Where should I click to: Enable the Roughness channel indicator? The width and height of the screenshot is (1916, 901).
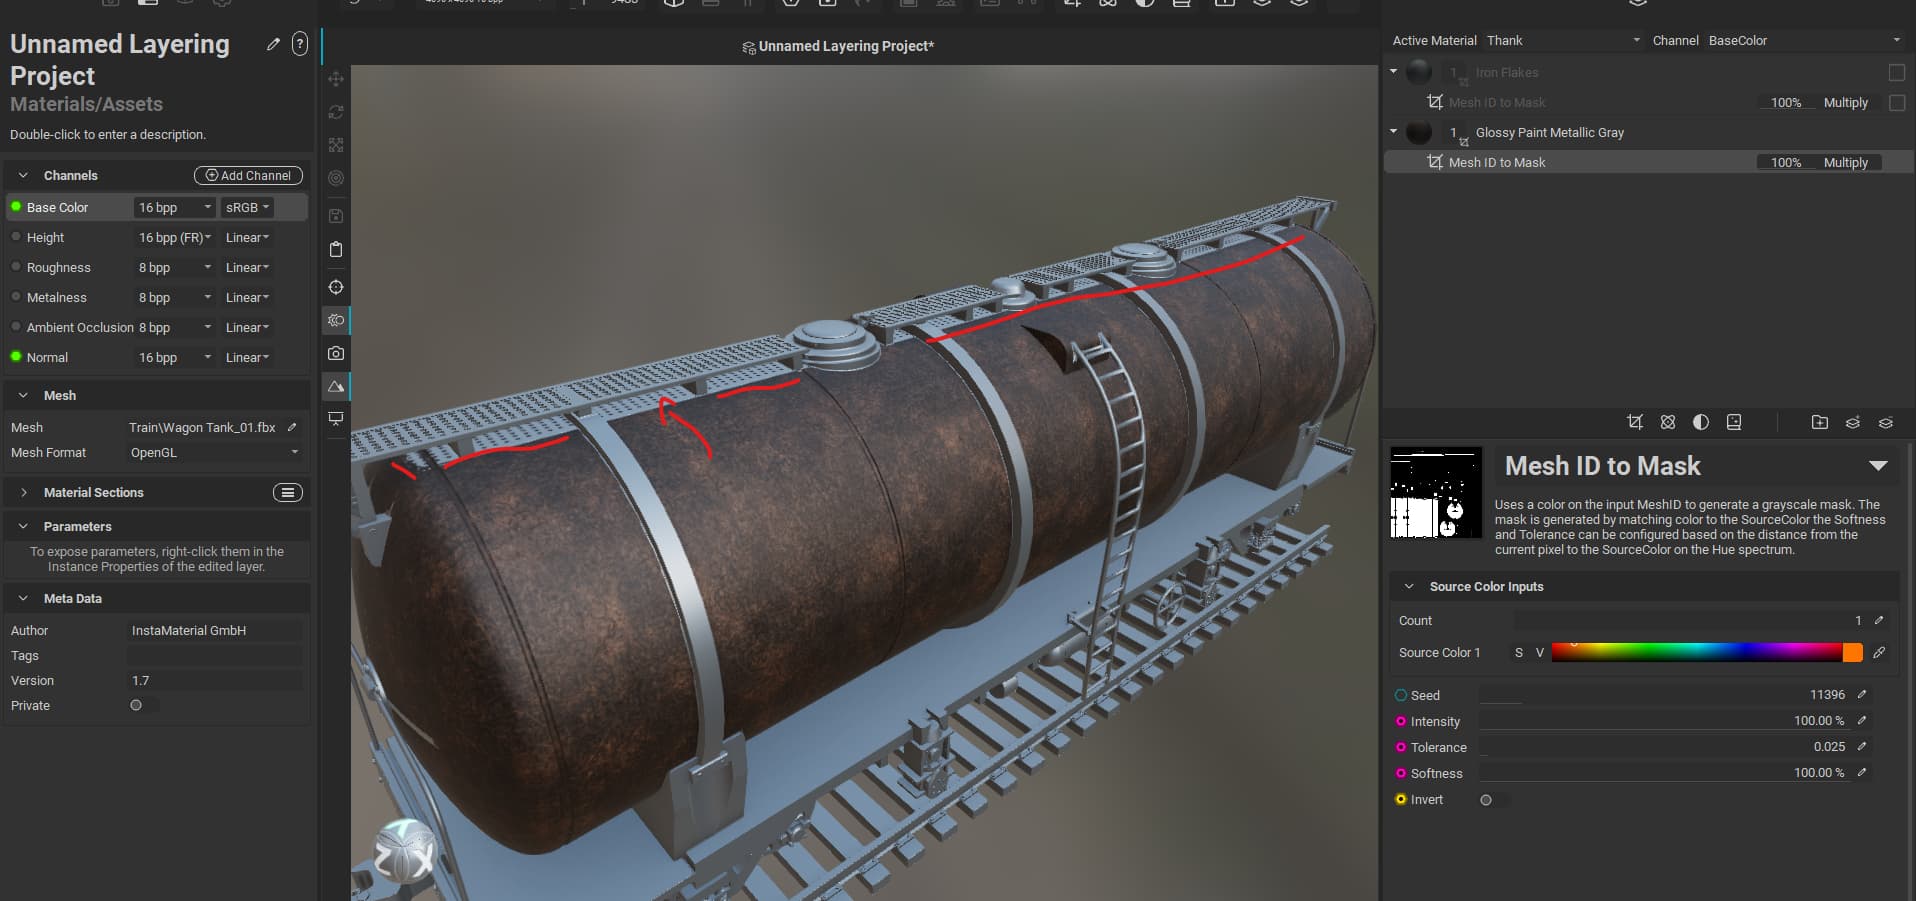(16, 267)
